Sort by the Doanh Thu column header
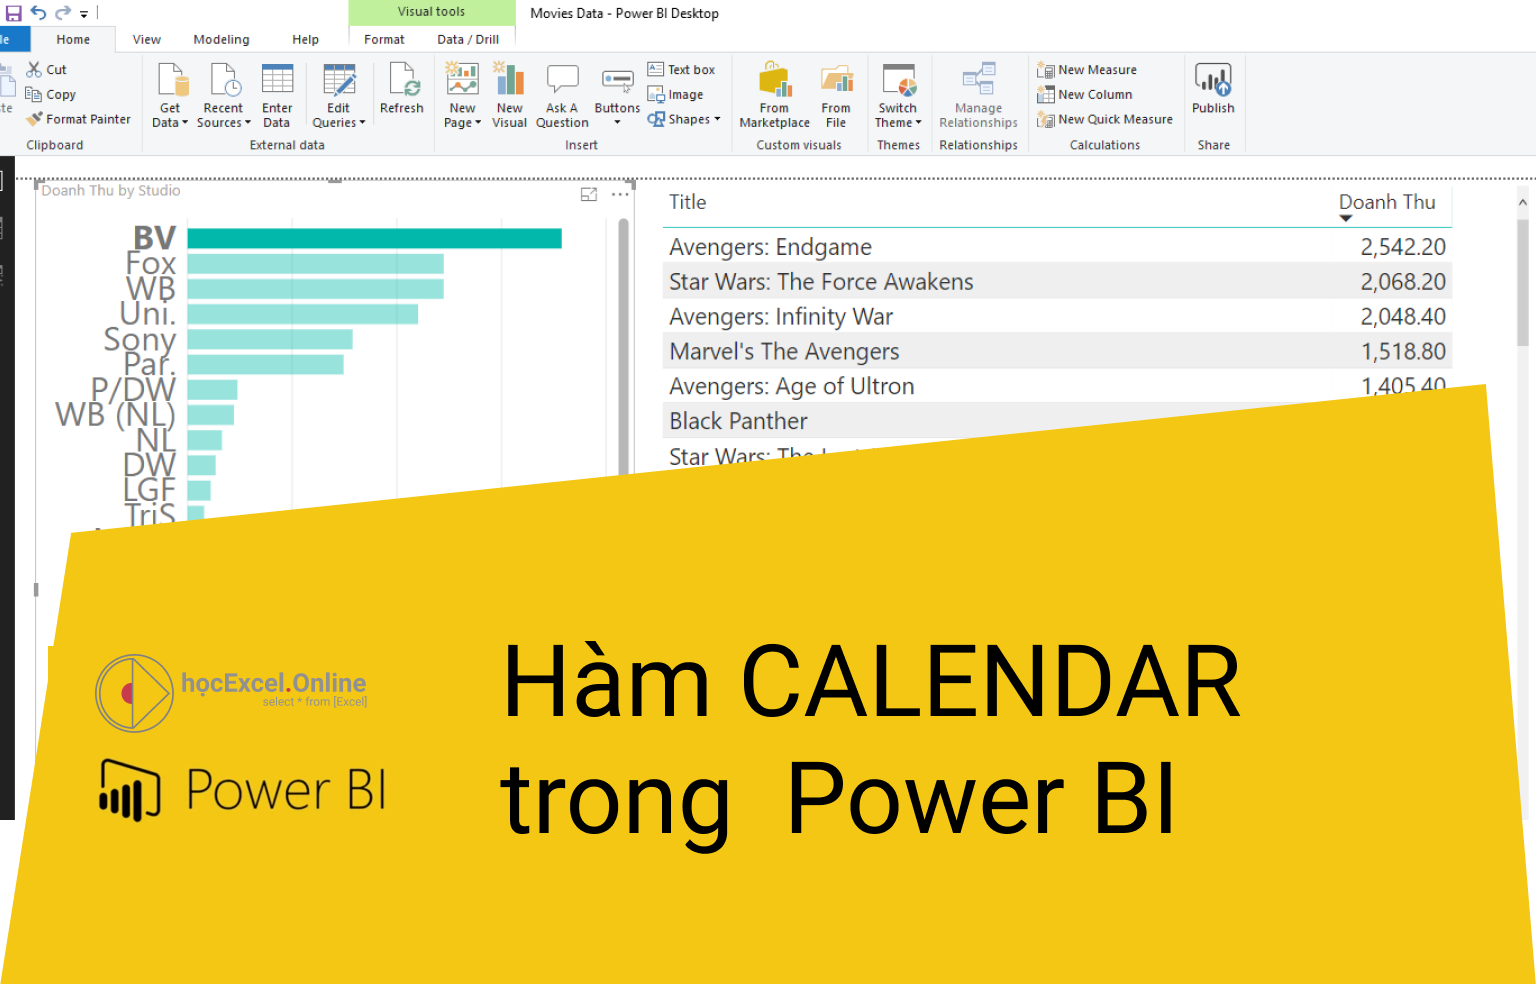Image resolution: width=1536 pixels, height=984 pixels. tap(1387, 202)
